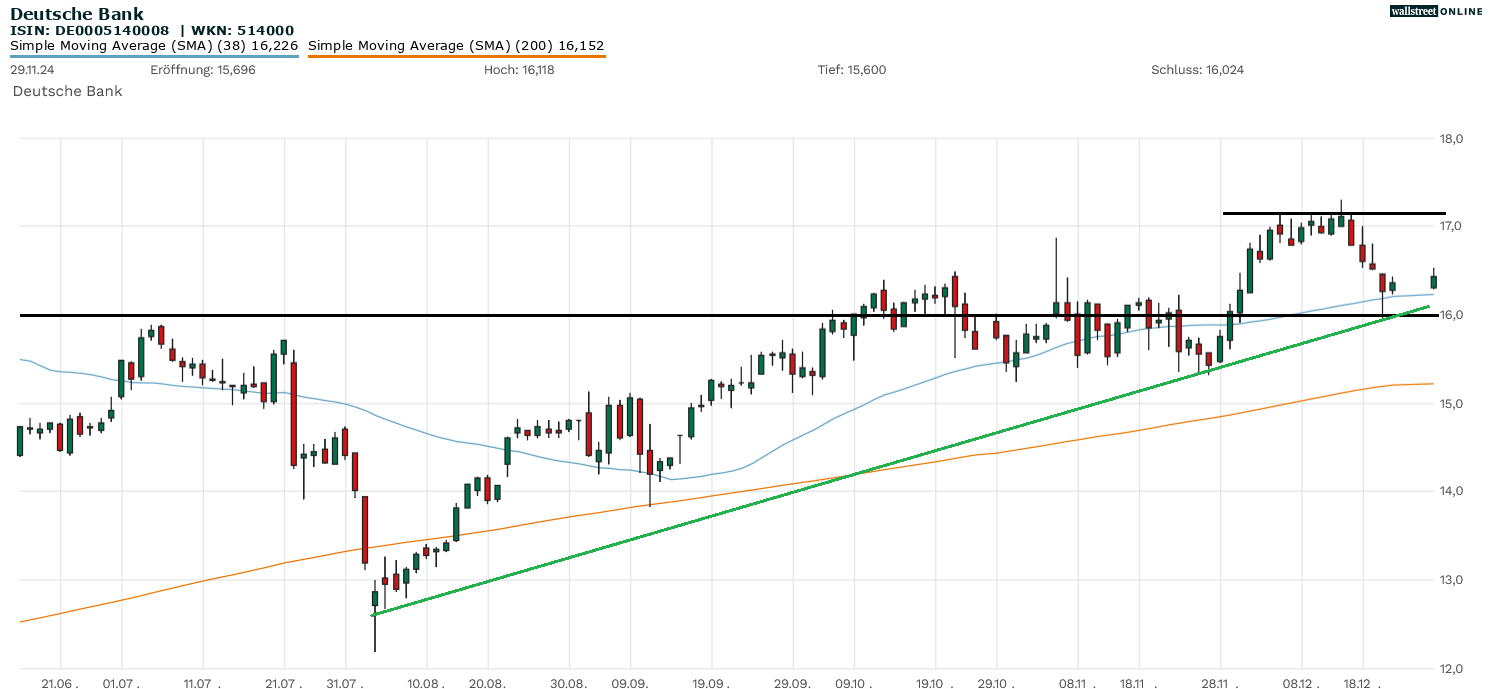Click the Eröffnung 15,696 opening value
The image size is (1490, 689).
(x=189, y=70)
